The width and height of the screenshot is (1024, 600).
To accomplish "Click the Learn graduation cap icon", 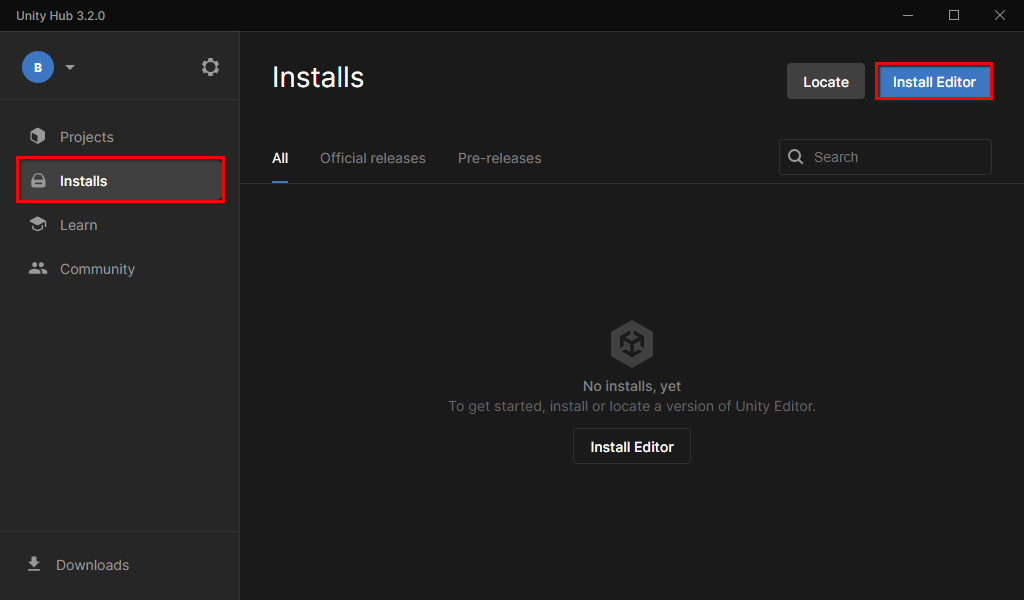I will [38, 224].
